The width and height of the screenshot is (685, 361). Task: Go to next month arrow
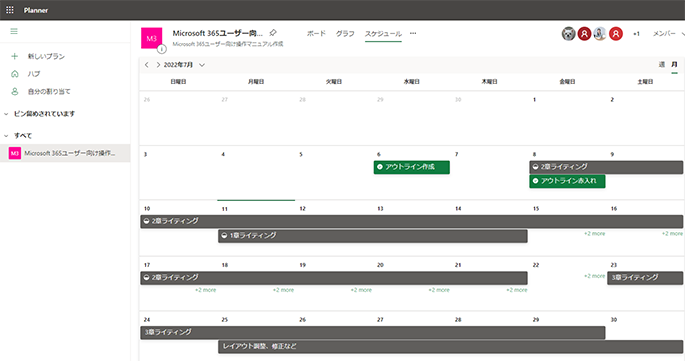[x=158, y=65]
